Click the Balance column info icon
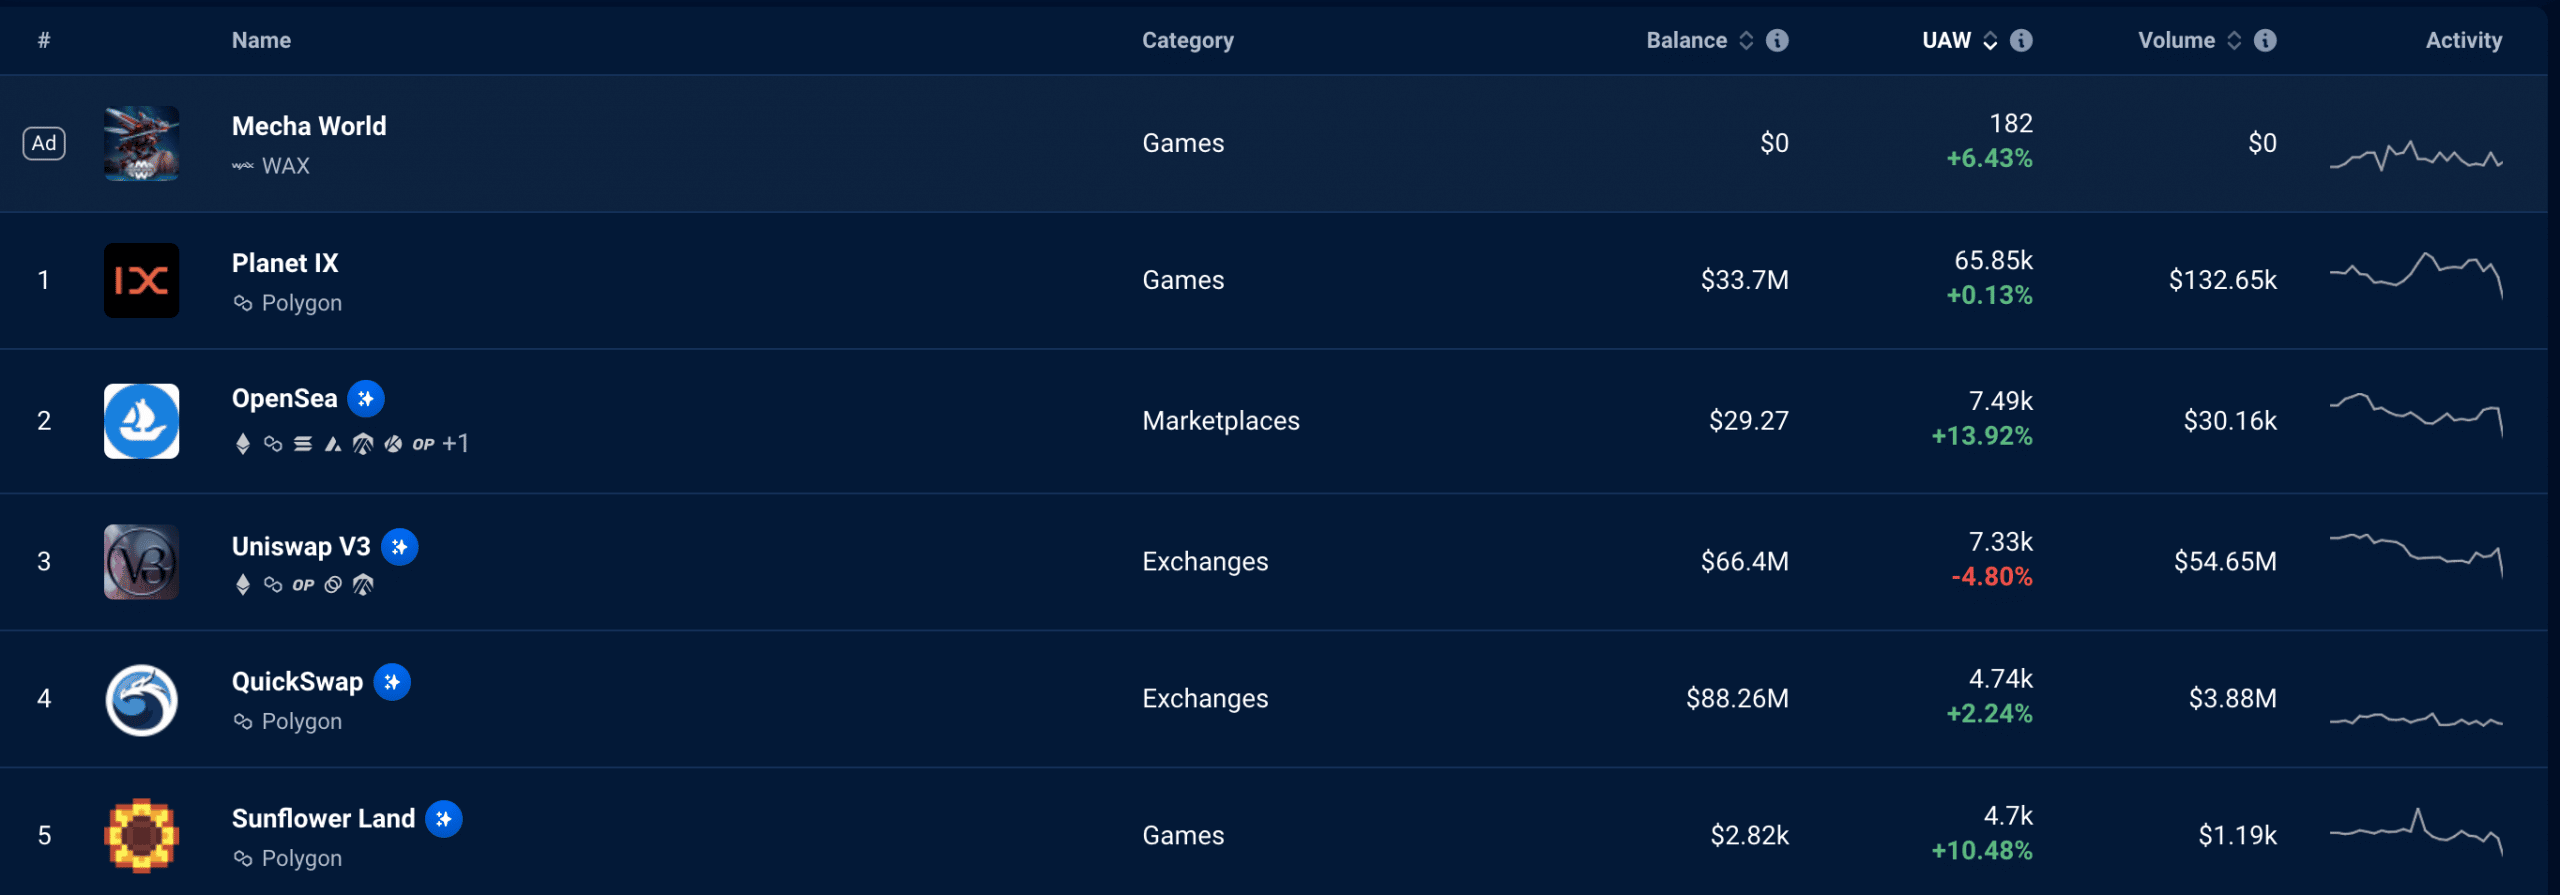The width and height of the screenshot is (2560, 895). click(x=1777, y=40)
